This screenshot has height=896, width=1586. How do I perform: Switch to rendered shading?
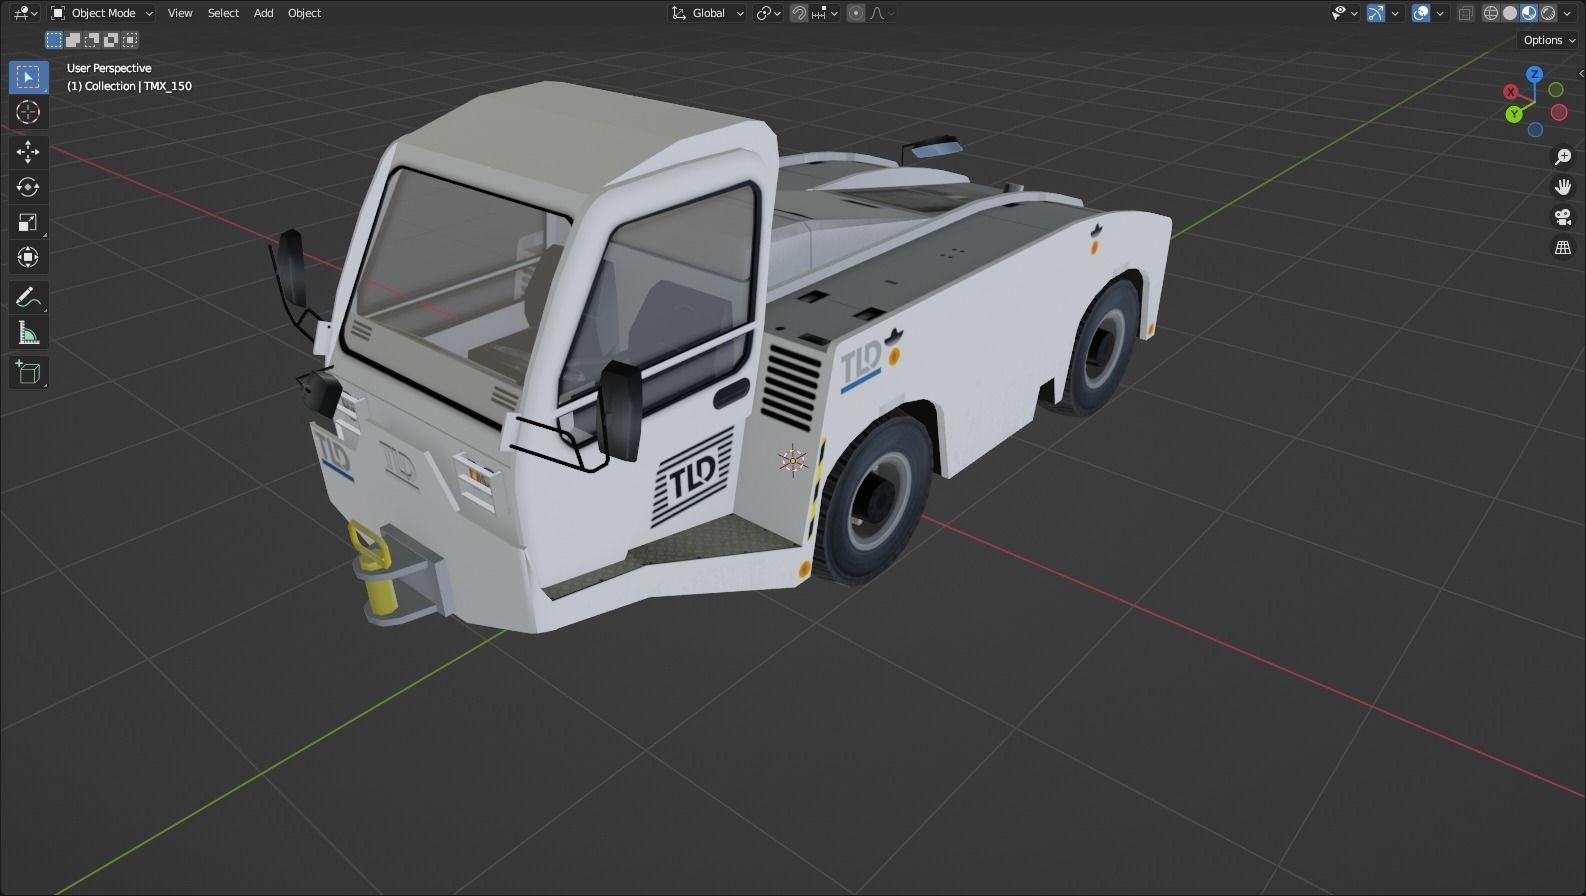click(1548, 13)
